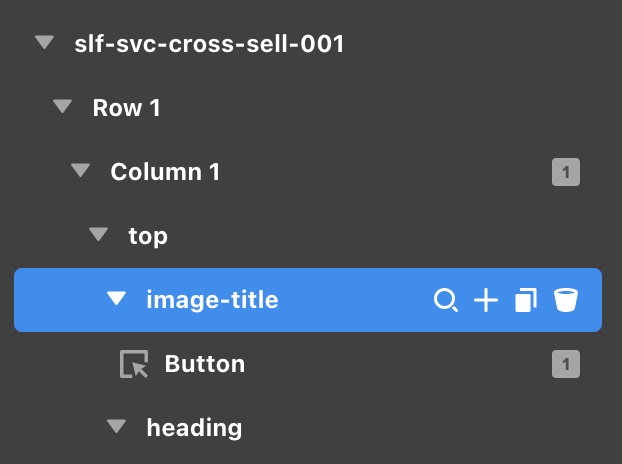Select the Button tree item label
Image resolution: width=622 pixels, height=464 pixels.
tap(204, 364)
